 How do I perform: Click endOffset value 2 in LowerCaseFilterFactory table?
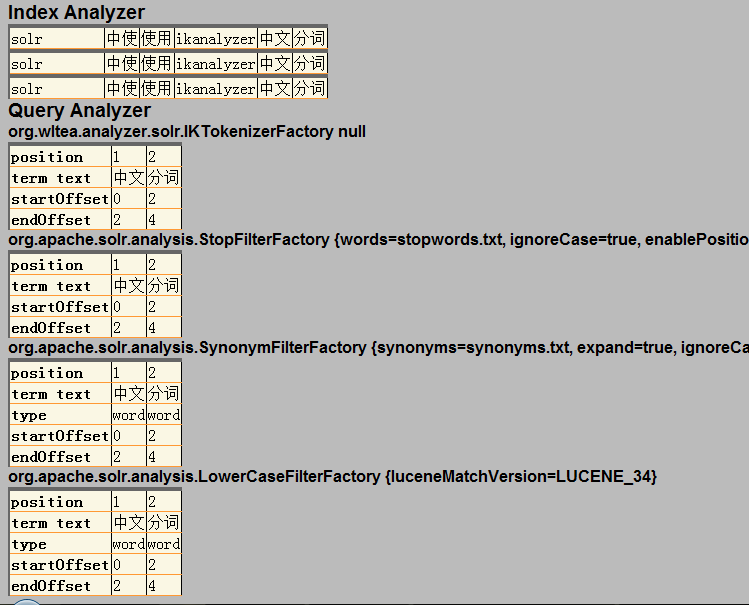pos(117,586)
